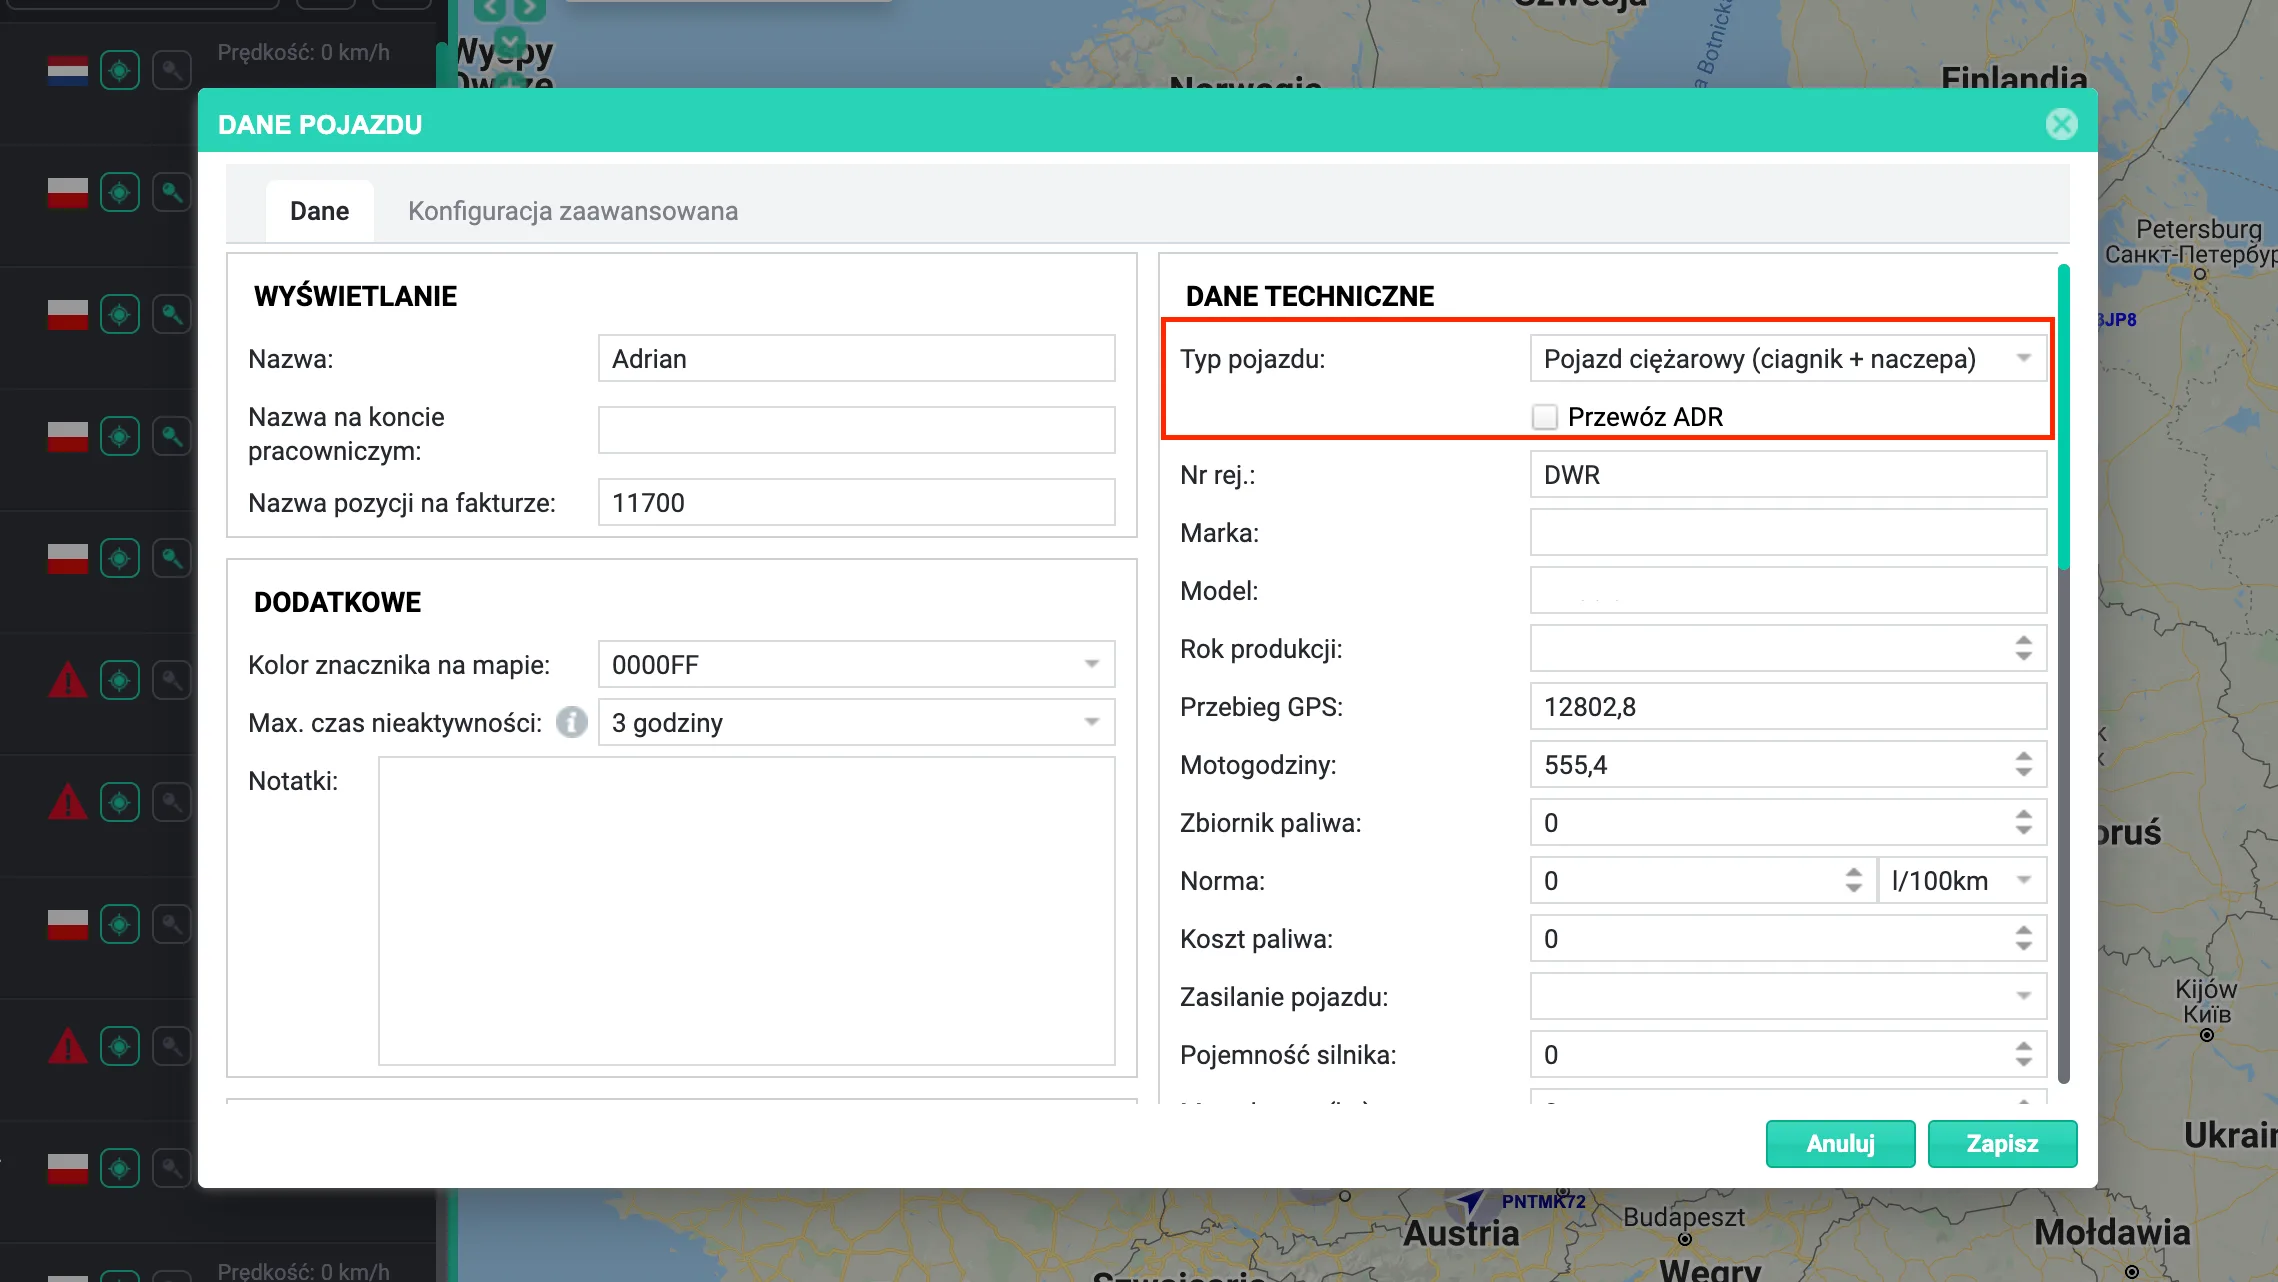Increase the Norma numeric value
Image resolution: width=2278 pixels, height=1282 pixels.
pyautogui.click(x=1854, y=872)
